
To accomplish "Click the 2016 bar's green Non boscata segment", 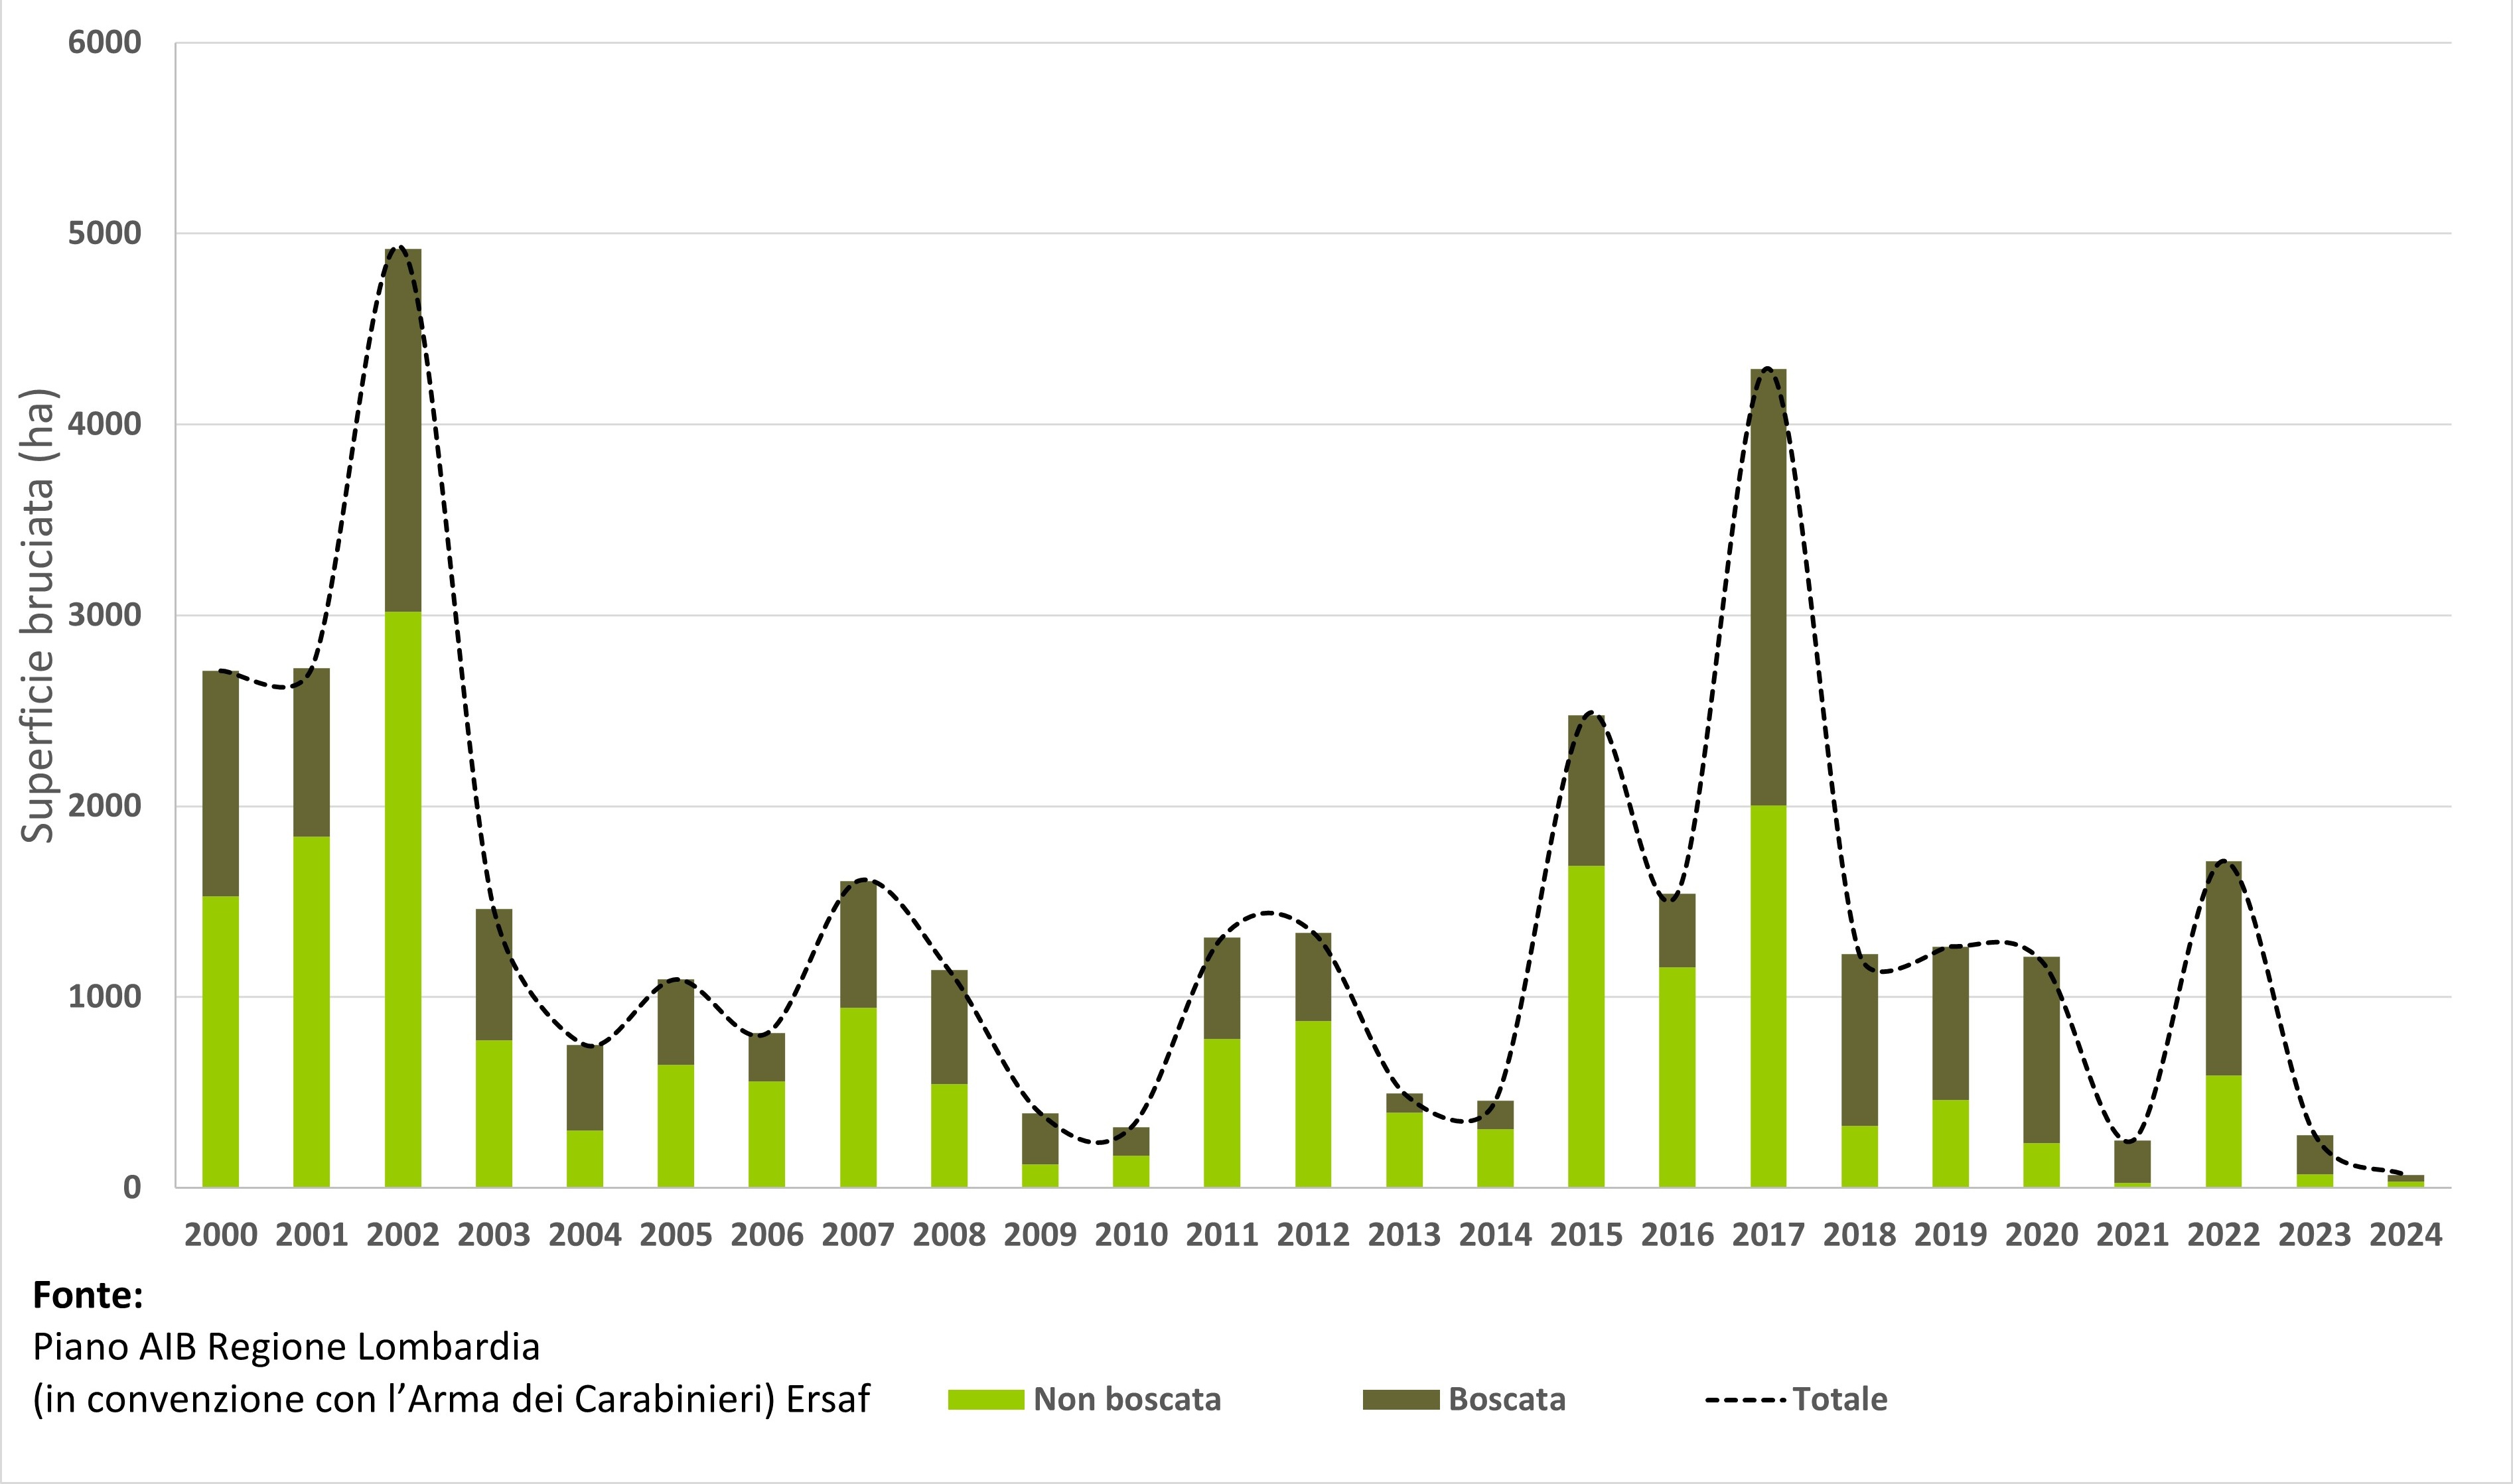I will pos(1678,1077).
